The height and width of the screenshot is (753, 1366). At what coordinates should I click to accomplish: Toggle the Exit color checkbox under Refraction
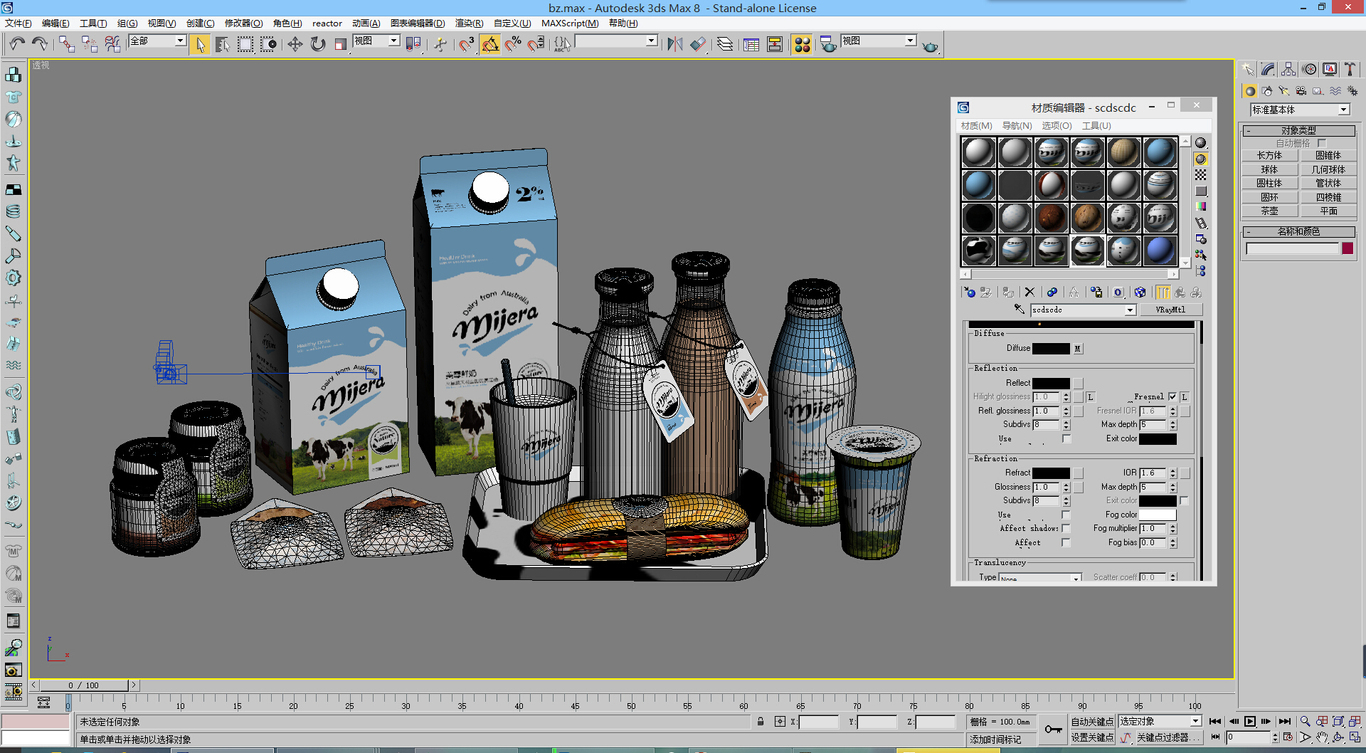[x=1184, y=501]
